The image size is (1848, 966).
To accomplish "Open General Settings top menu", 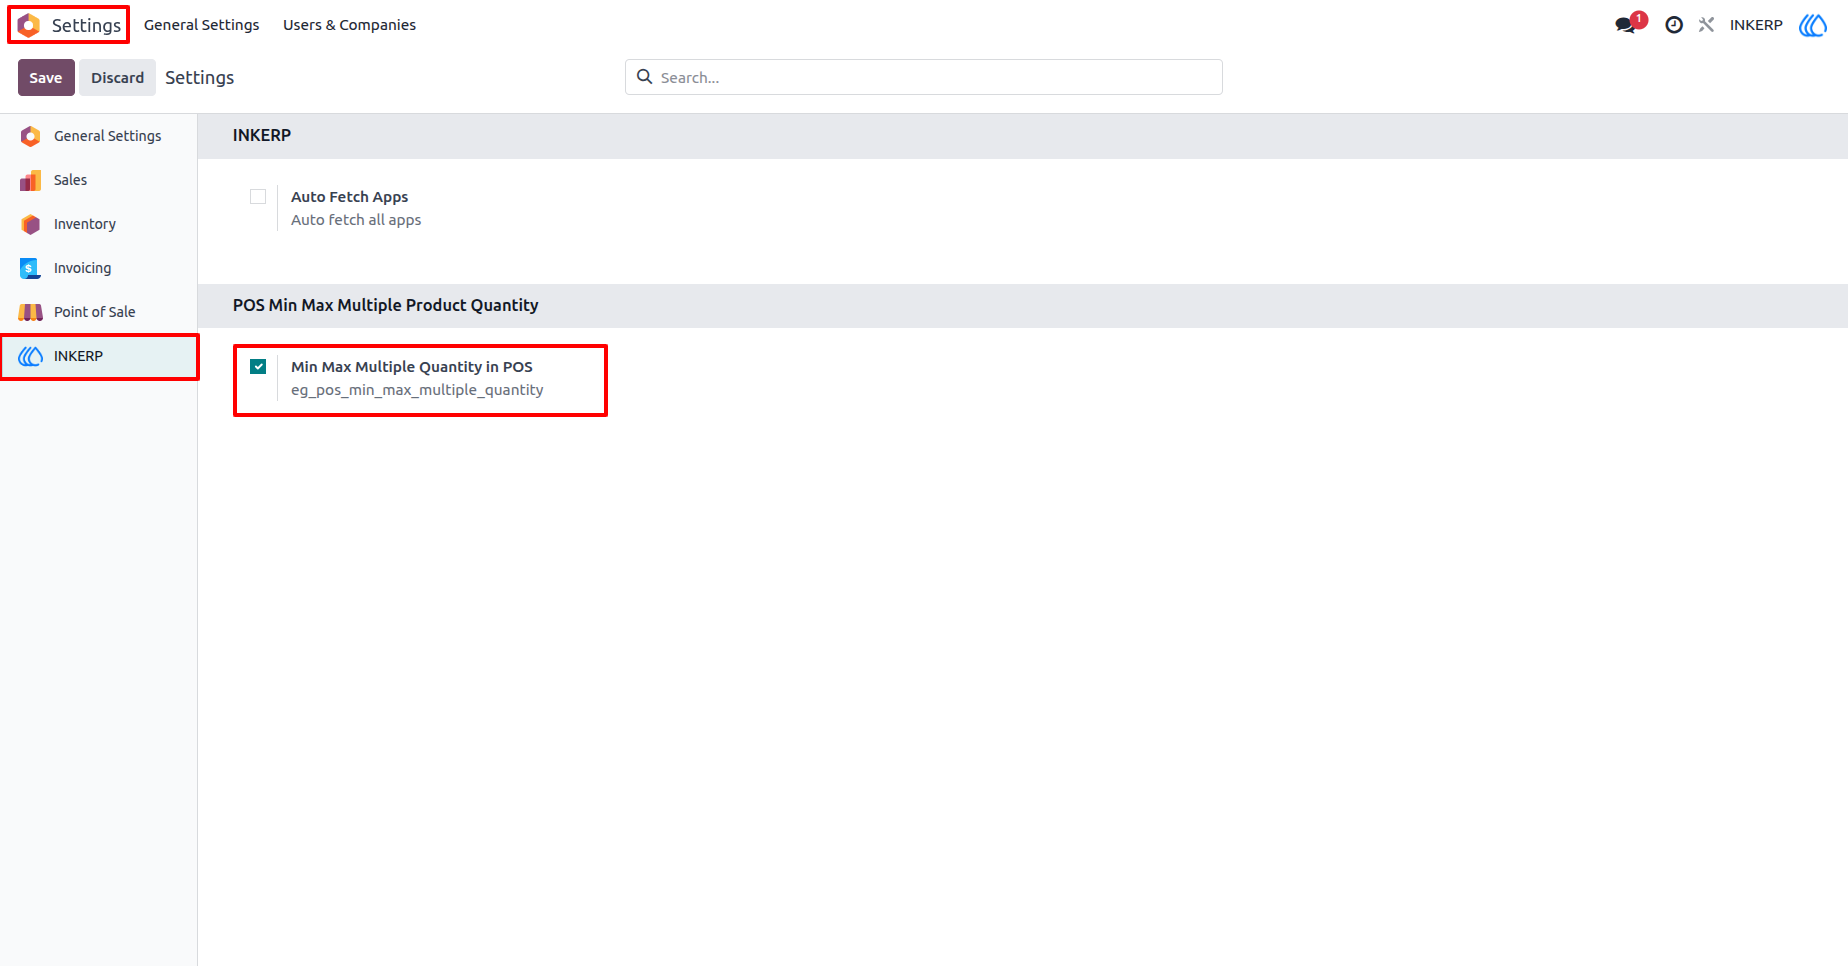I will [201, 25].
